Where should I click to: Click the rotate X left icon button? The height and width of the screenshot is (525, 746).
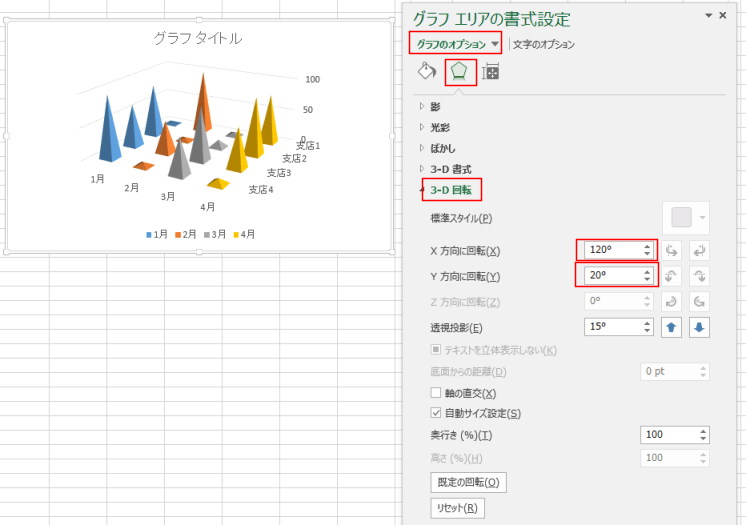pos(674,250)
